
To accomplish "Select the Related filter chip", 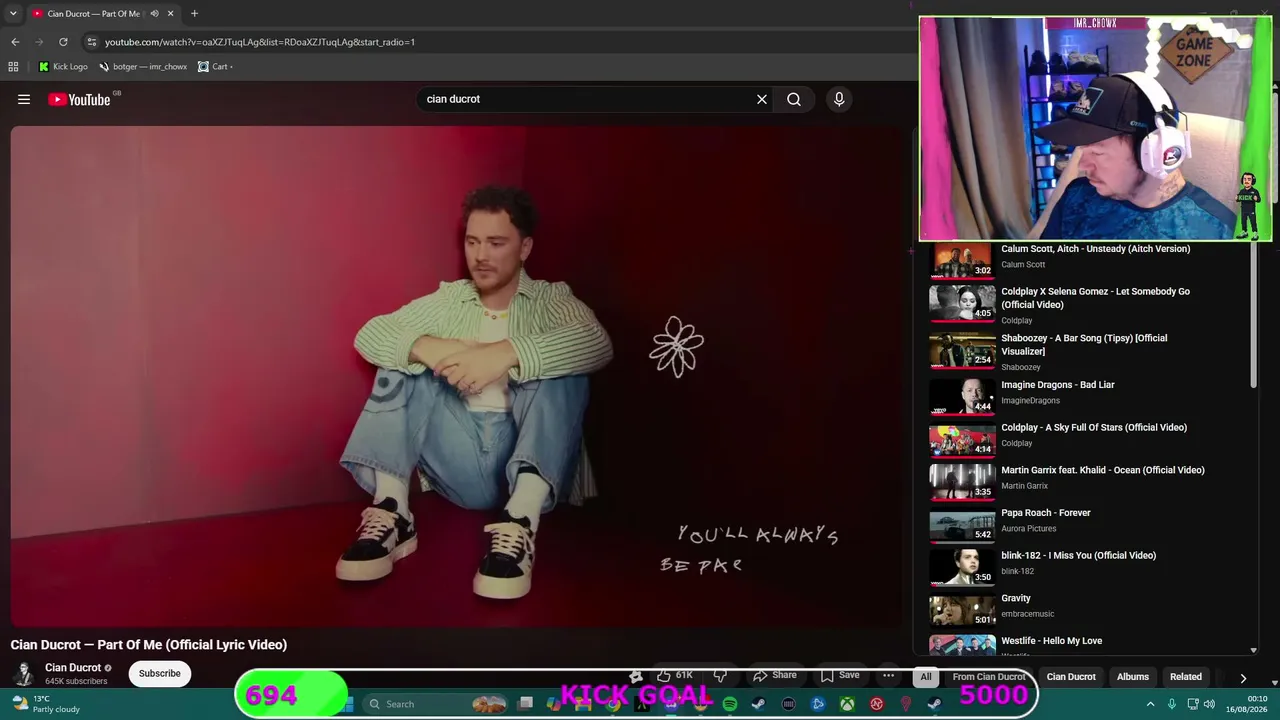I will coord(1186,677).
